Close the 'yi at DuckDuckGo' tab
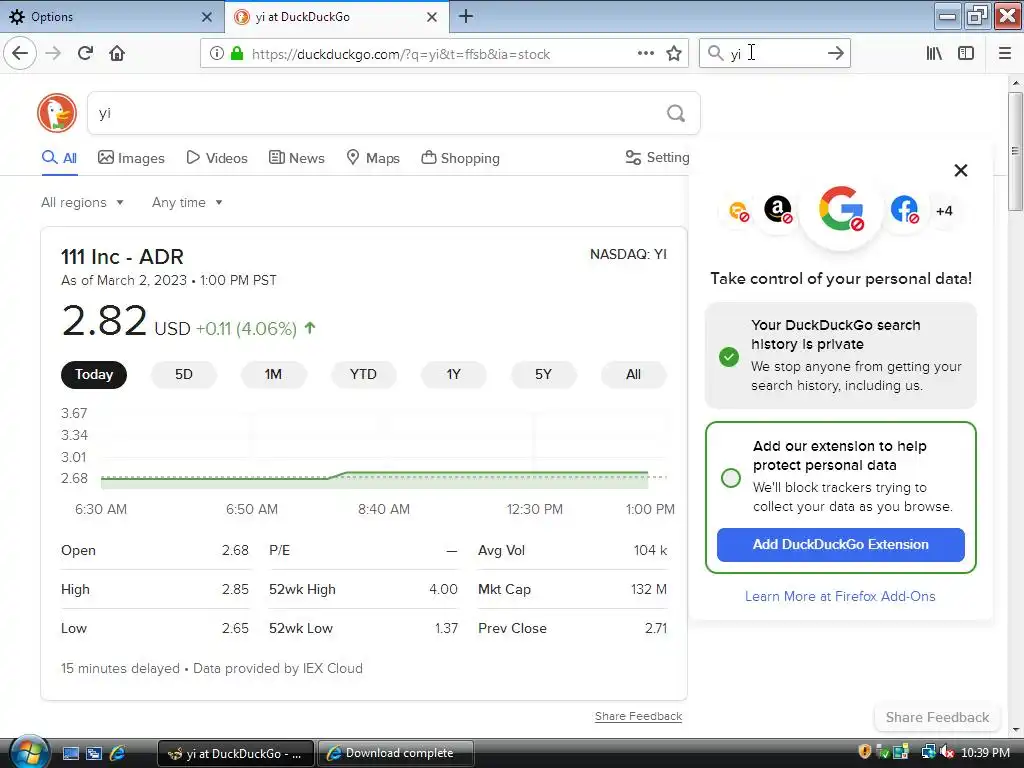 tap(432, 17)
